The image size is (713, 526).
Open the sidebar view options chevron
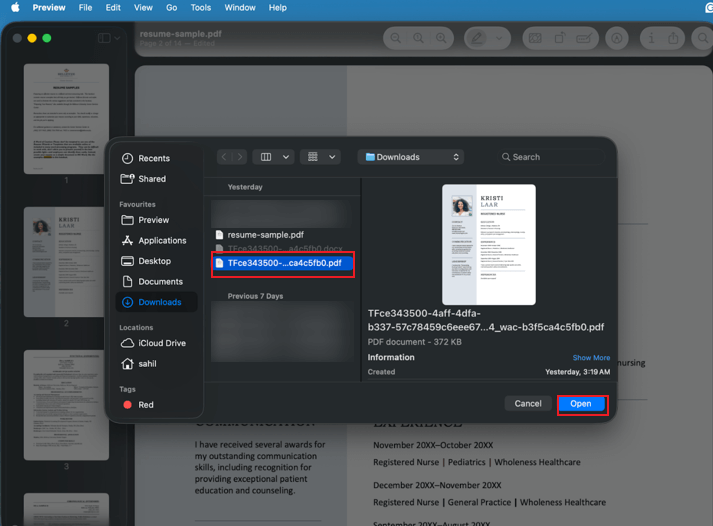click(x=117, y=38)
